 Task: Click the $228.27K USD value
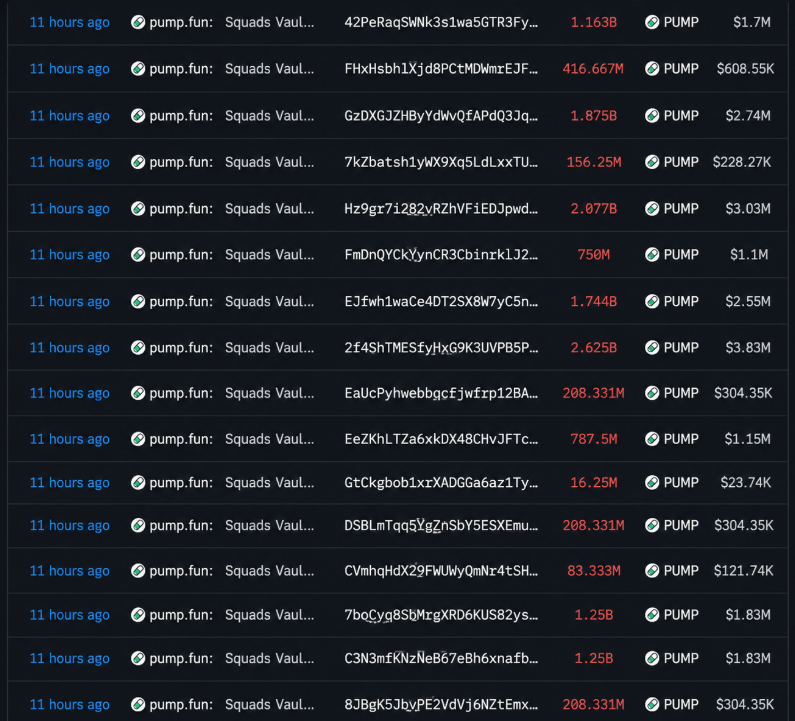click(742, 162)
